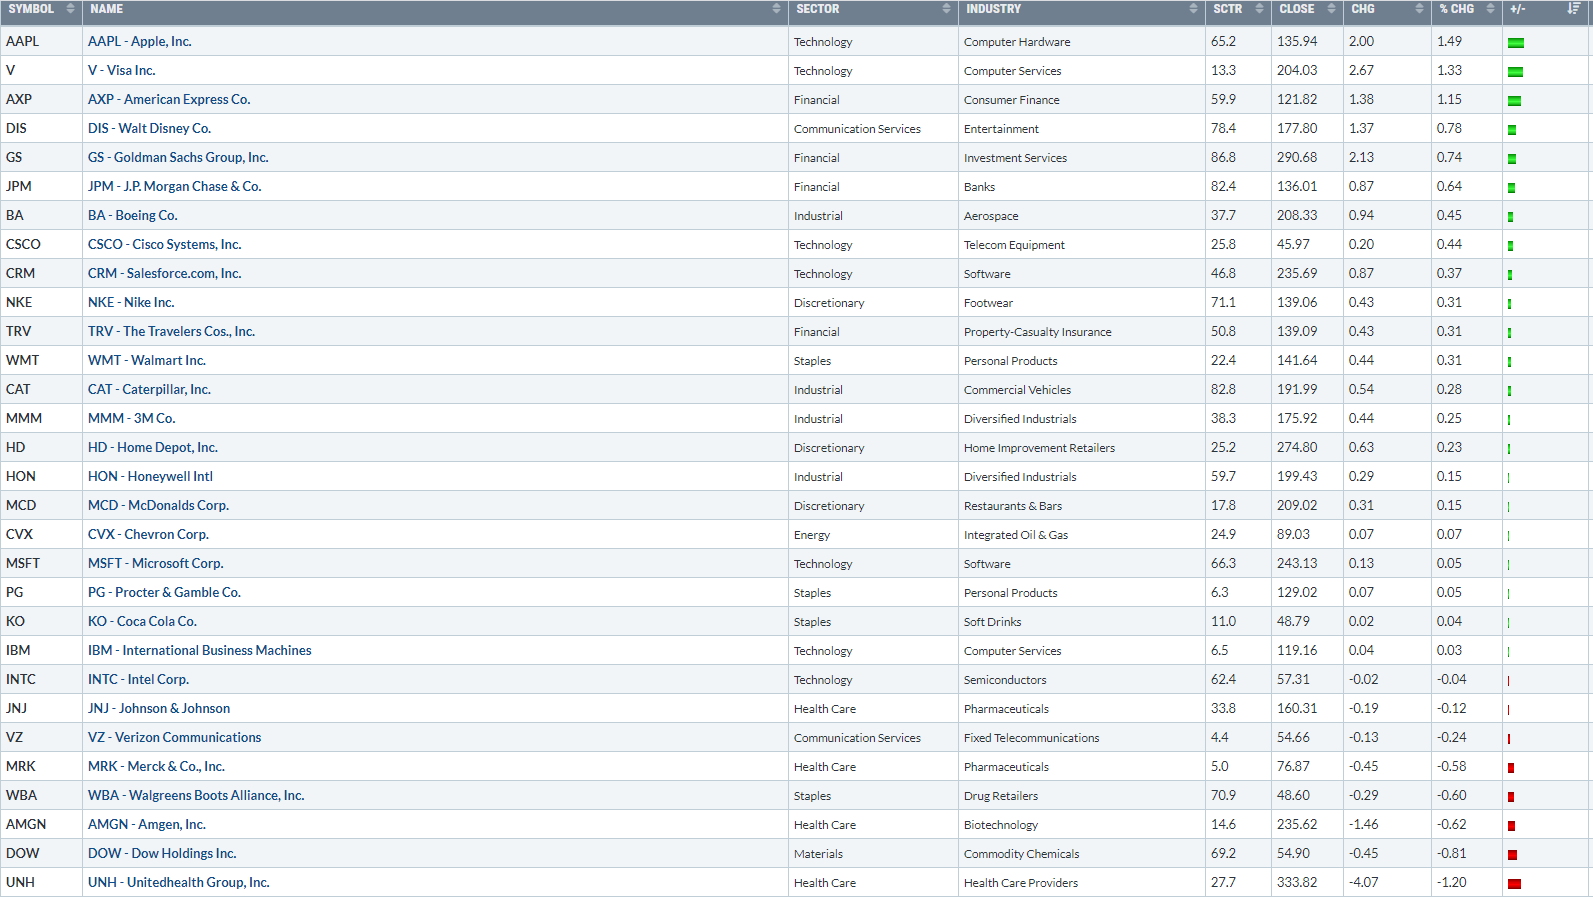Open MRK - Merck & Co. link
1593x897 pixels.
pos(156,766)
